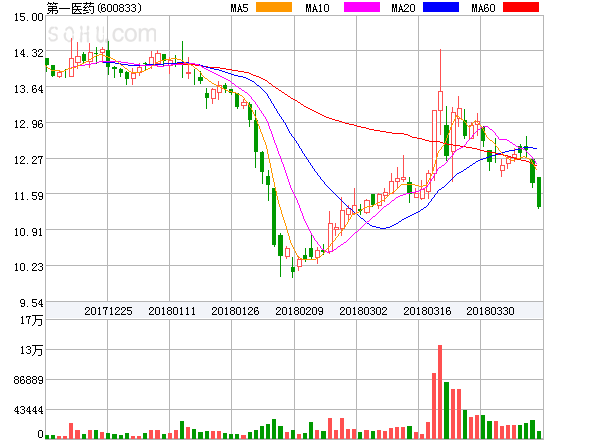
Task: Click the 12.27 price axis label
Action: click(x=29, y=160)
